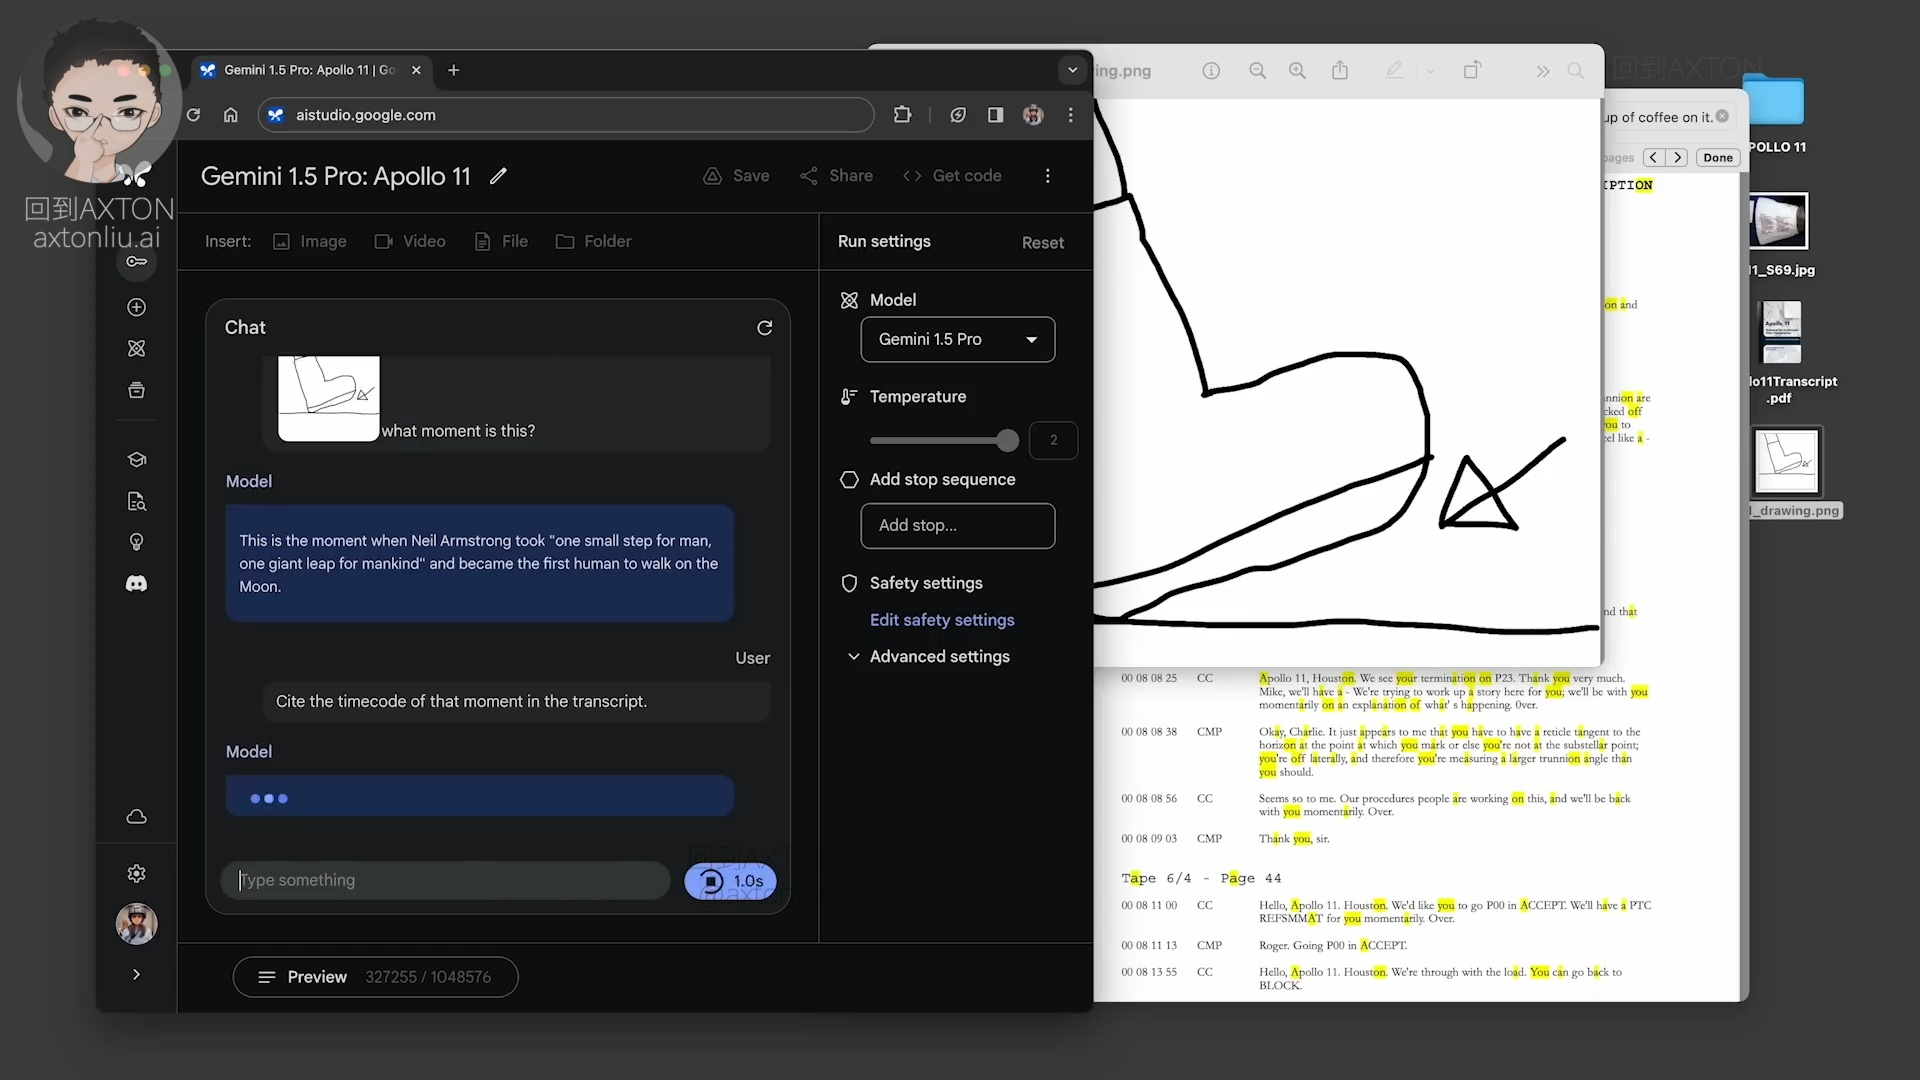Click the Reset run settings button
Screen dimensions: 1920x1080
tap(1042, 243)
